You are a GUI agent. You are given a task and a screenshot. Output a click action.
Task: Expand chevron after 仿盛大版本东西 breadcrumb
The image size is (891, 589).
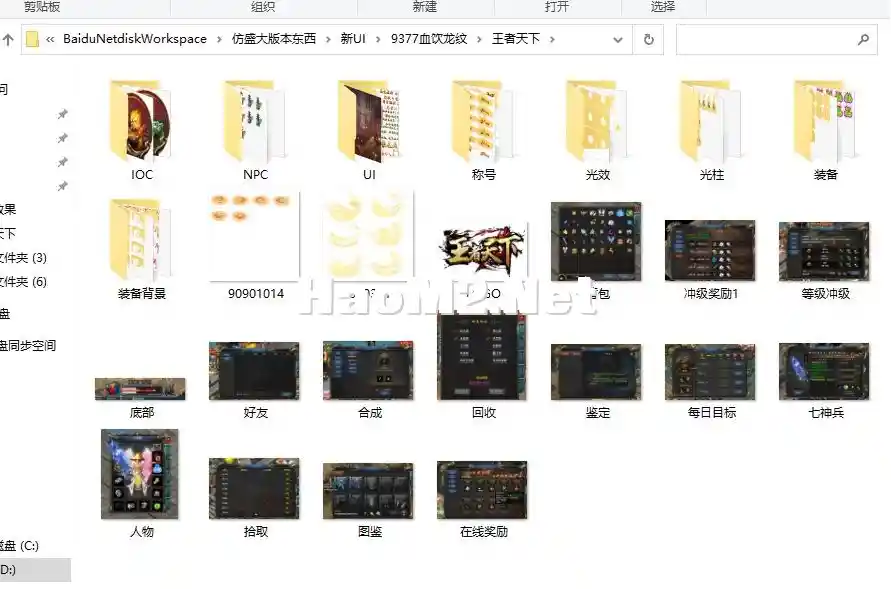(x=328, y=39)
